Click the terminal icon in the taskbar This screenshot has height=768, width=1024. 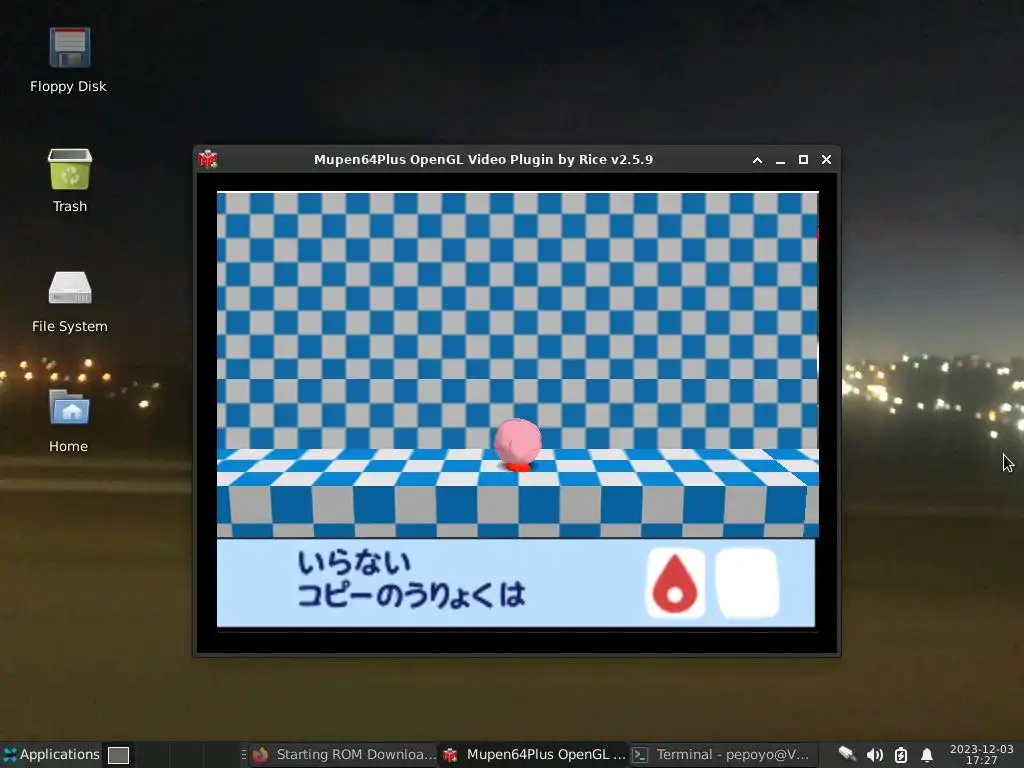click(641, 755)
